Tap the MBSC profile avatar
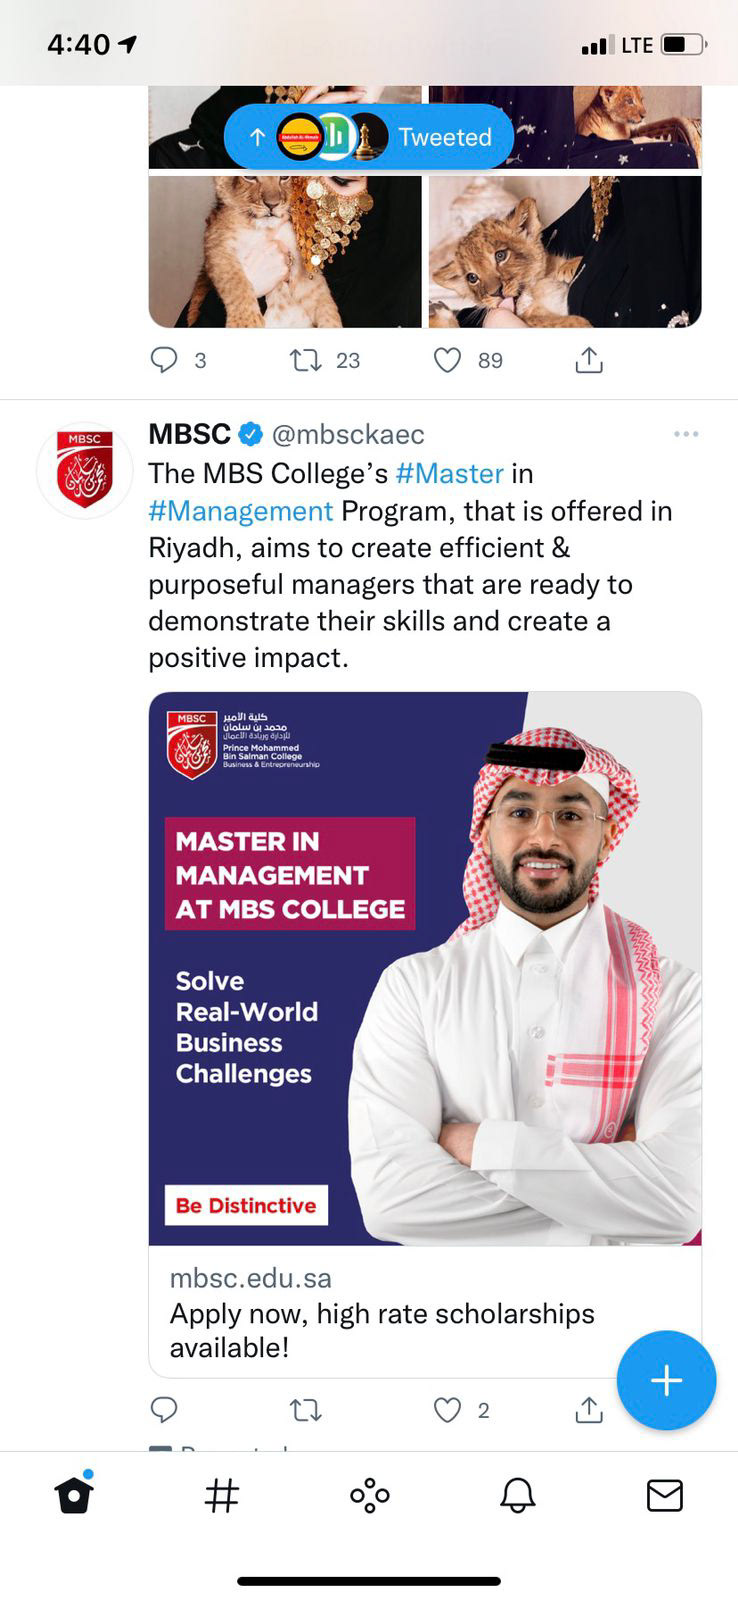738x1600 pixels. point(85,470)
